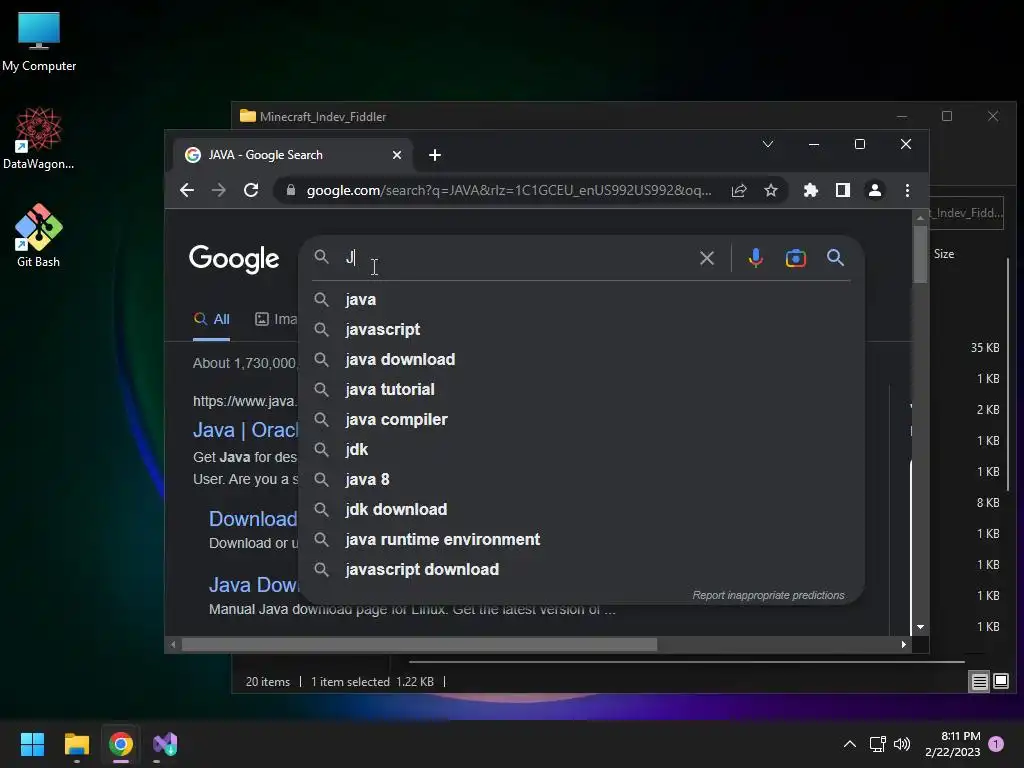
Task: Open the clock showing 8:11 PM
Action: [x=953, y=744]
